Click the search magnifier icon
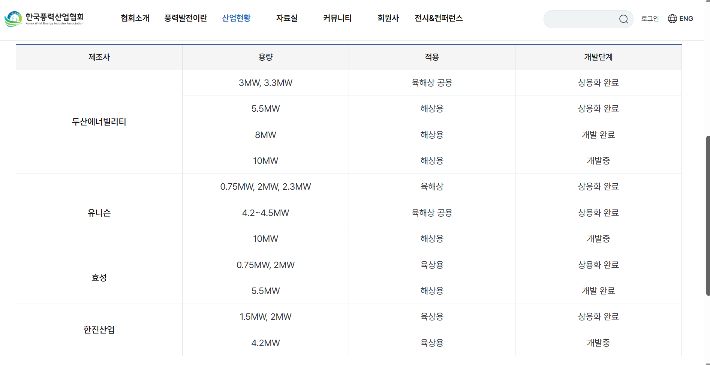 tap(624, 19)
